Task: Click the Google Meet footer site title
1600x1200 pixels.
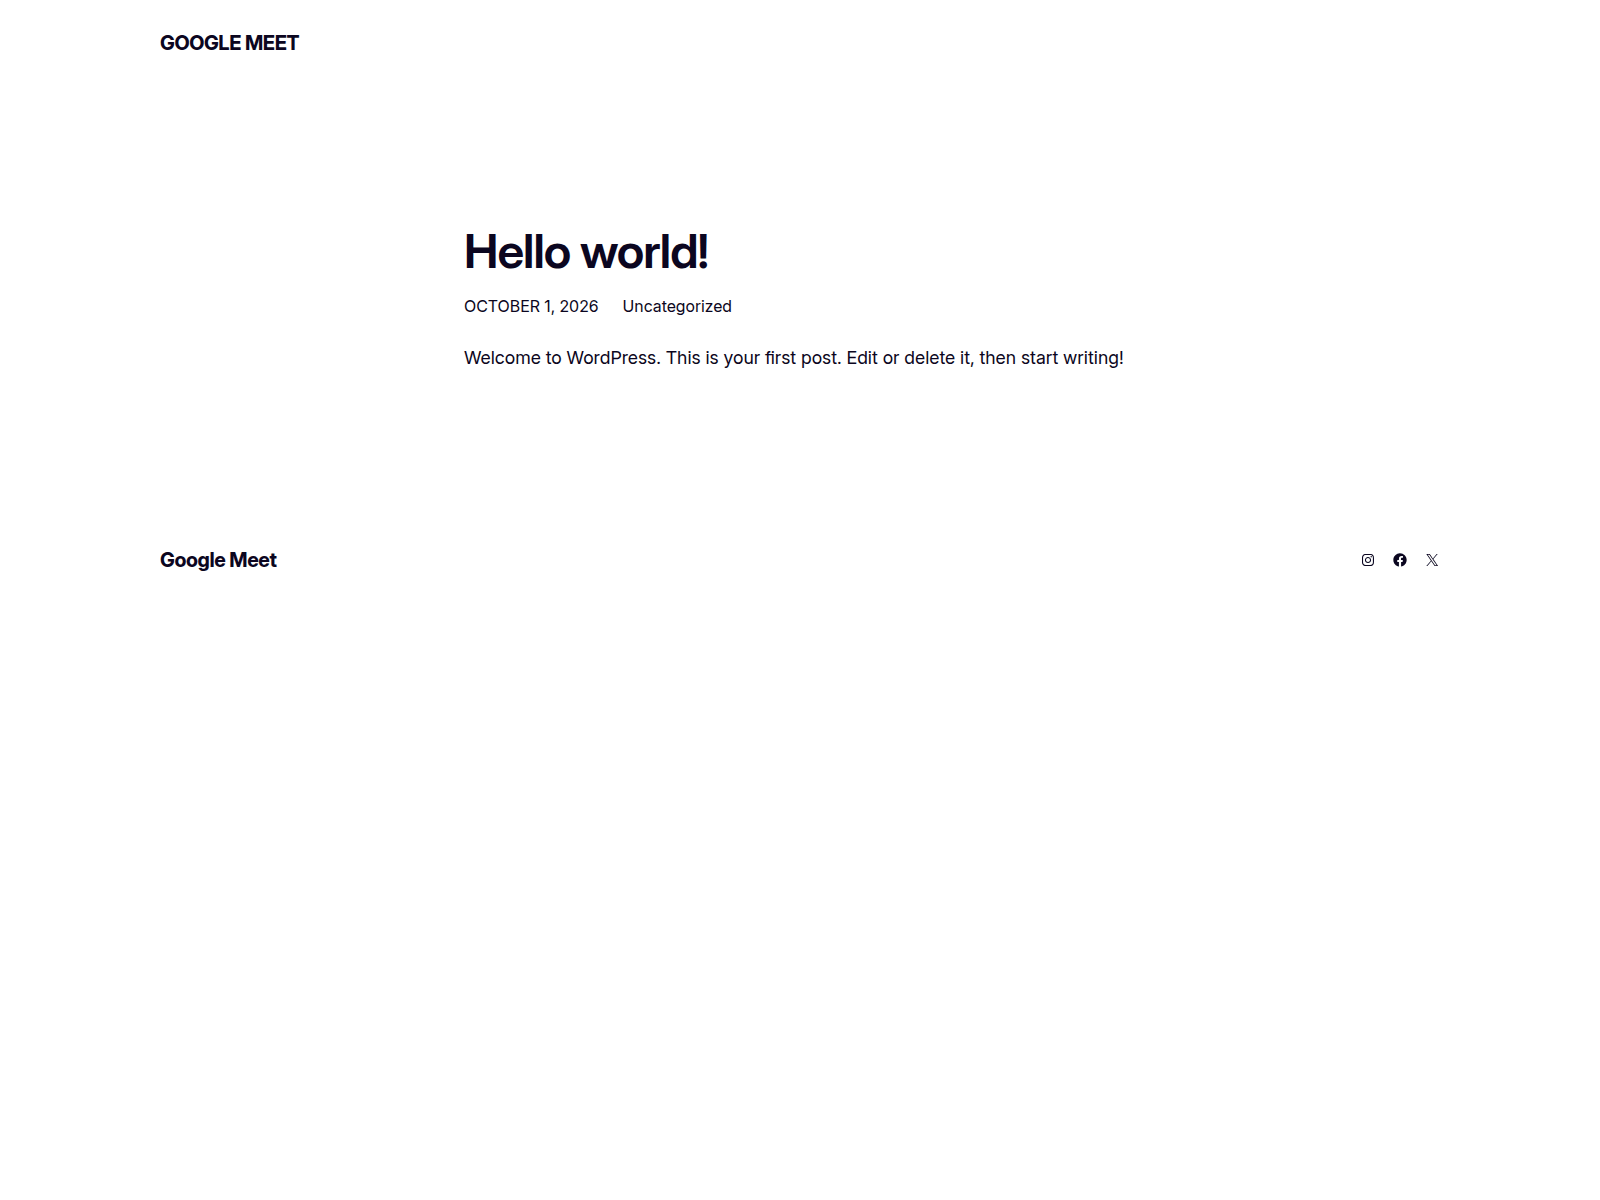Action: click(218, 560)
